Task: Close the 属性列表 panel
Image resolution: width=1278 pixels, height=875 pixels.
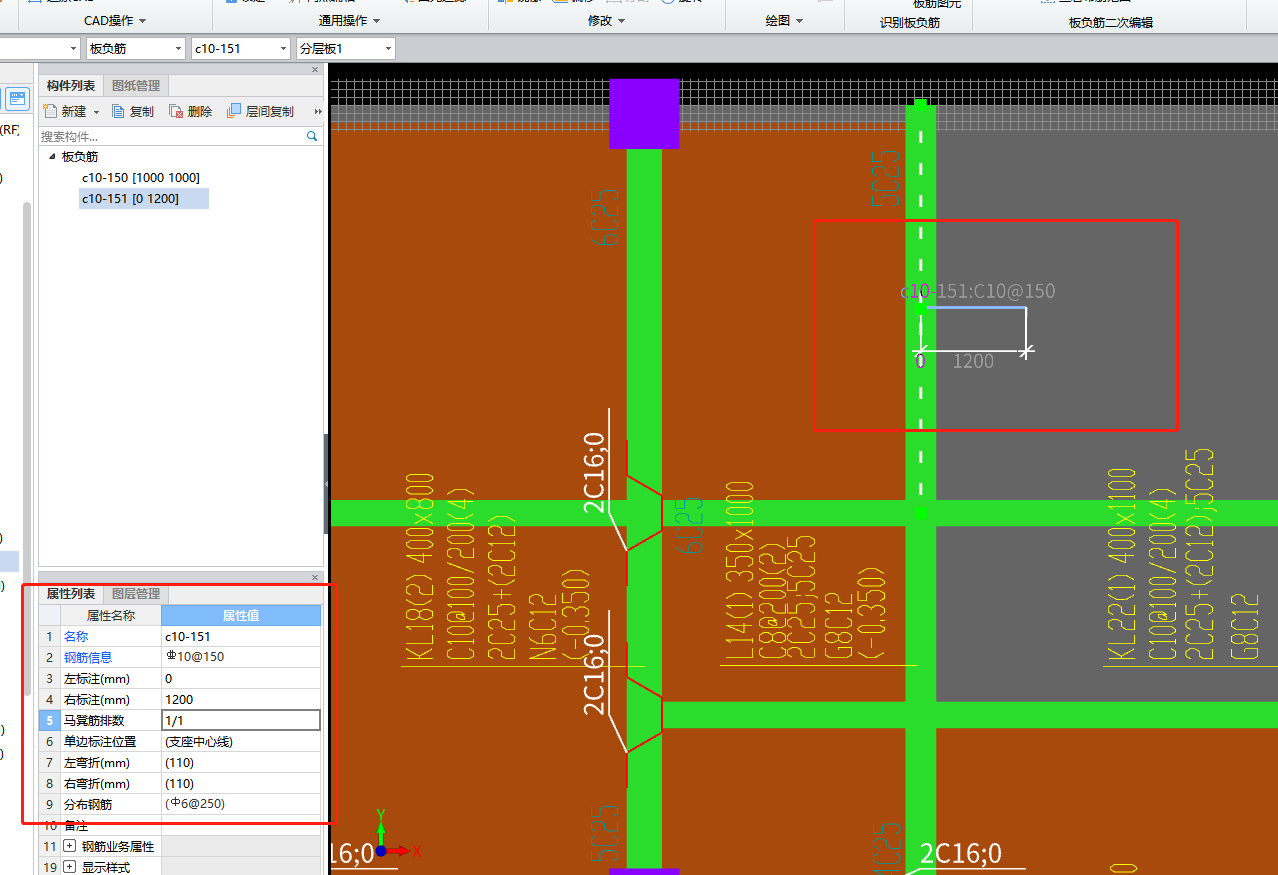Action: (x=315, y=578)
